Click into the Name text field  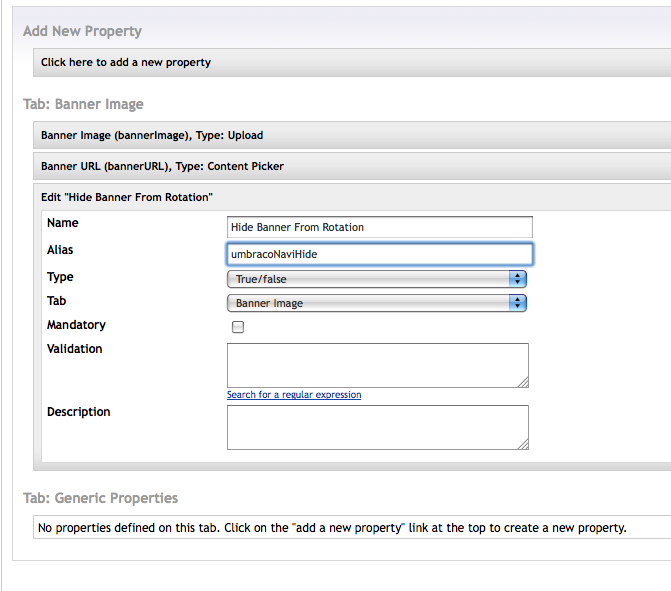[x=380, y=227]
